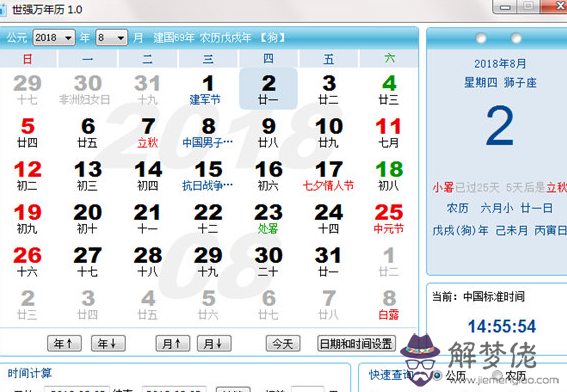
Task: Click the 时间计算 section title
Action: [30, 373]
